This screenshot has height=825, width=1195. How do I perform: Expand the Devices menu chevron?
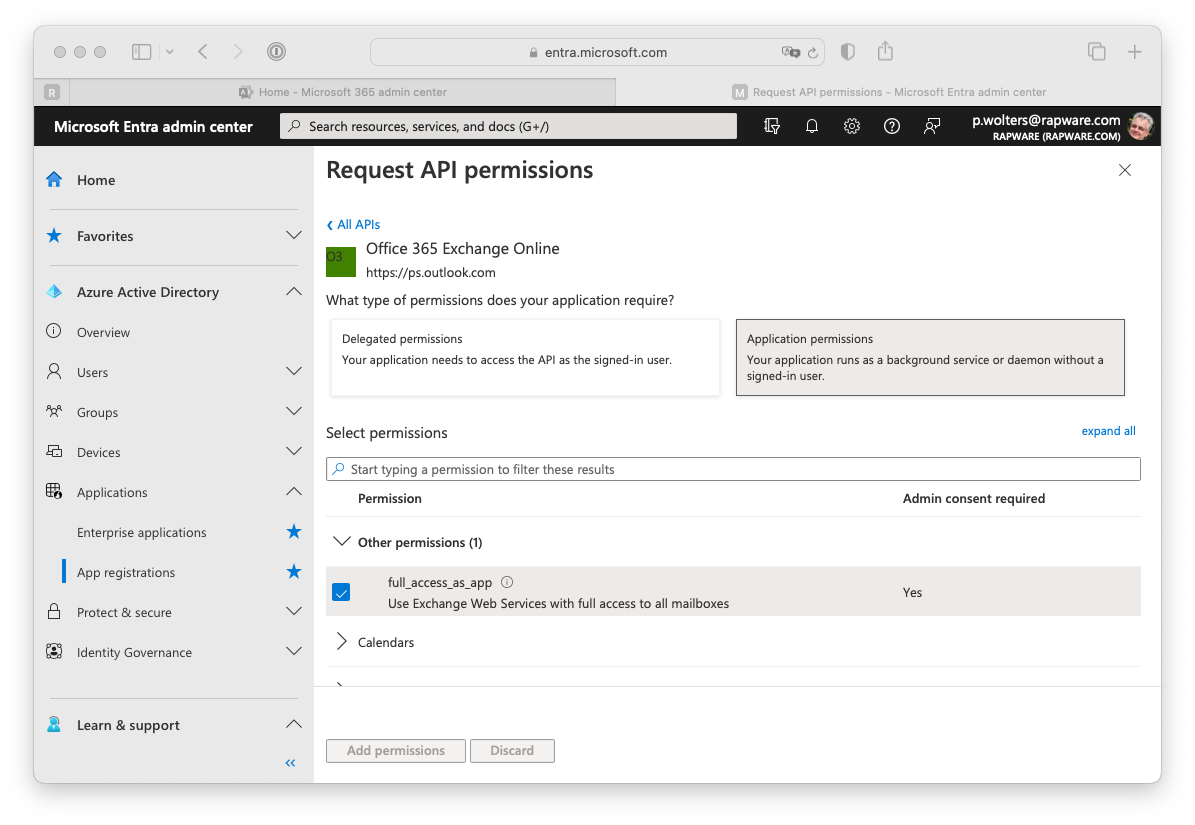pyautogui.click(x=293, y=451)
